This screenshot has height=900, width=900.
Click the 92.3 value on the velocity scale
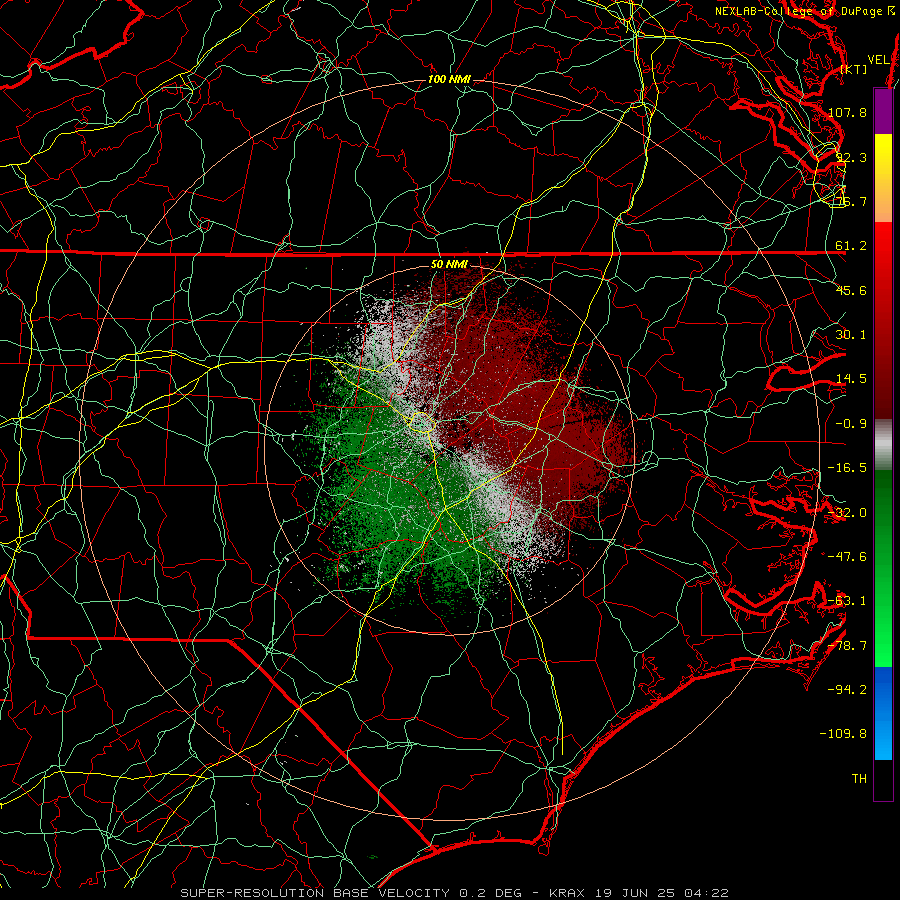pos(851,157)
